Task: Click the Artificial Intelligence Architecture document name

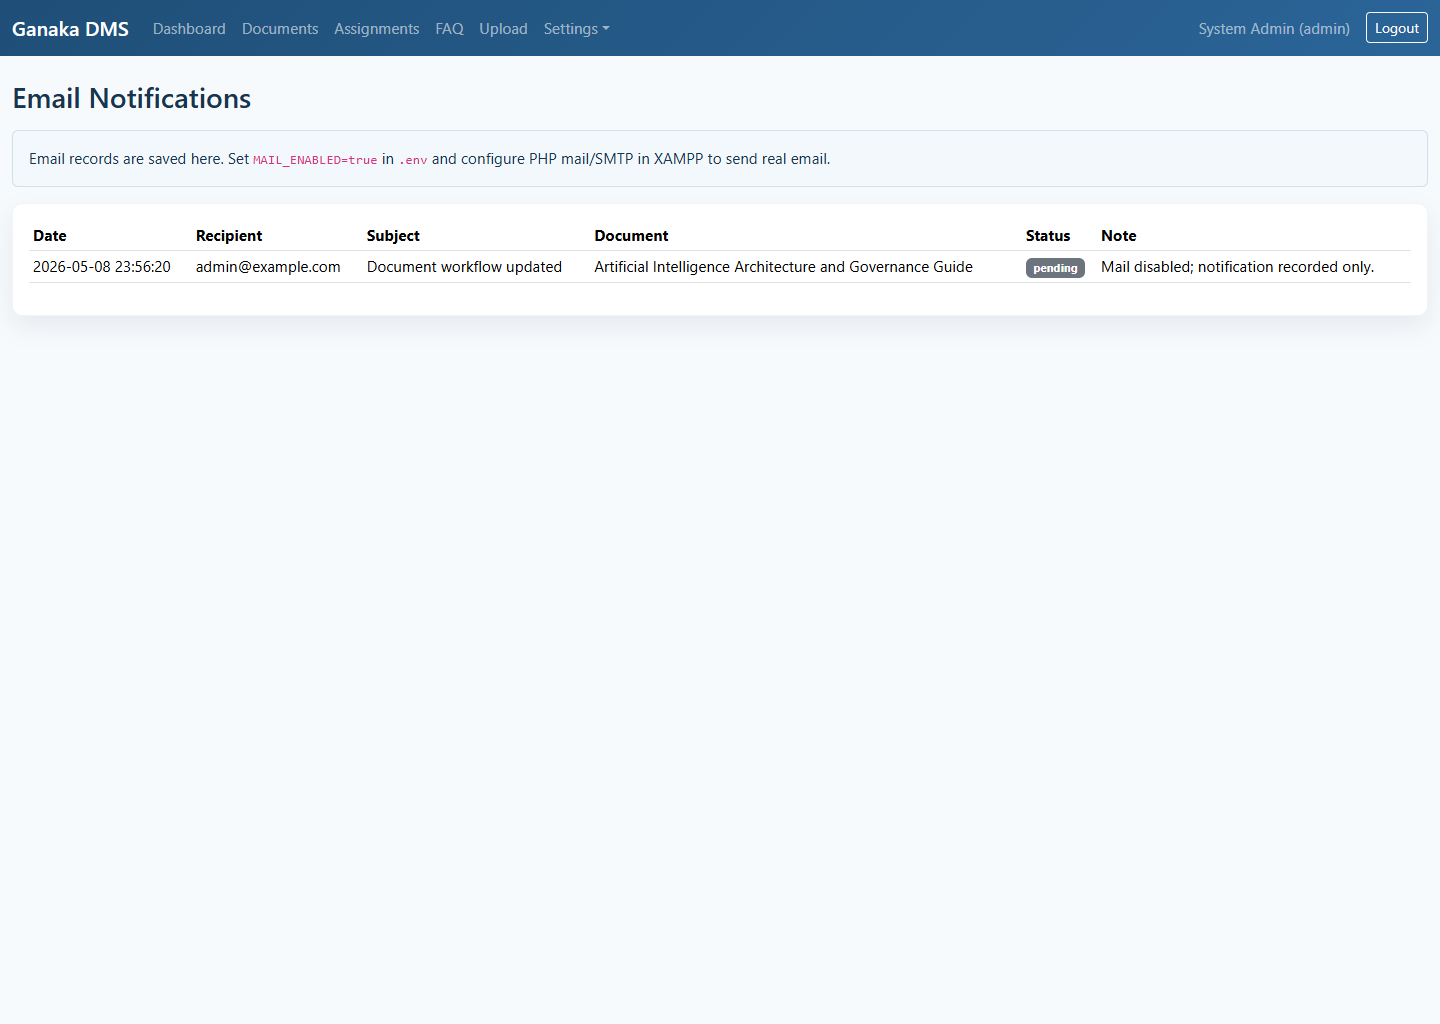Action: [783, 267]
